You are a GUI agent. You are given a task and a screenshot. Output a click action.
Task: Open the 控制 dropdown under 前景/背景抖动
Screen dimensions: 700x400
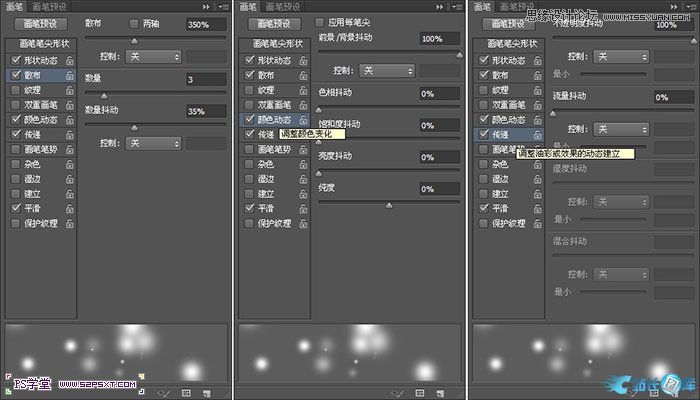(x=387, y=71)
